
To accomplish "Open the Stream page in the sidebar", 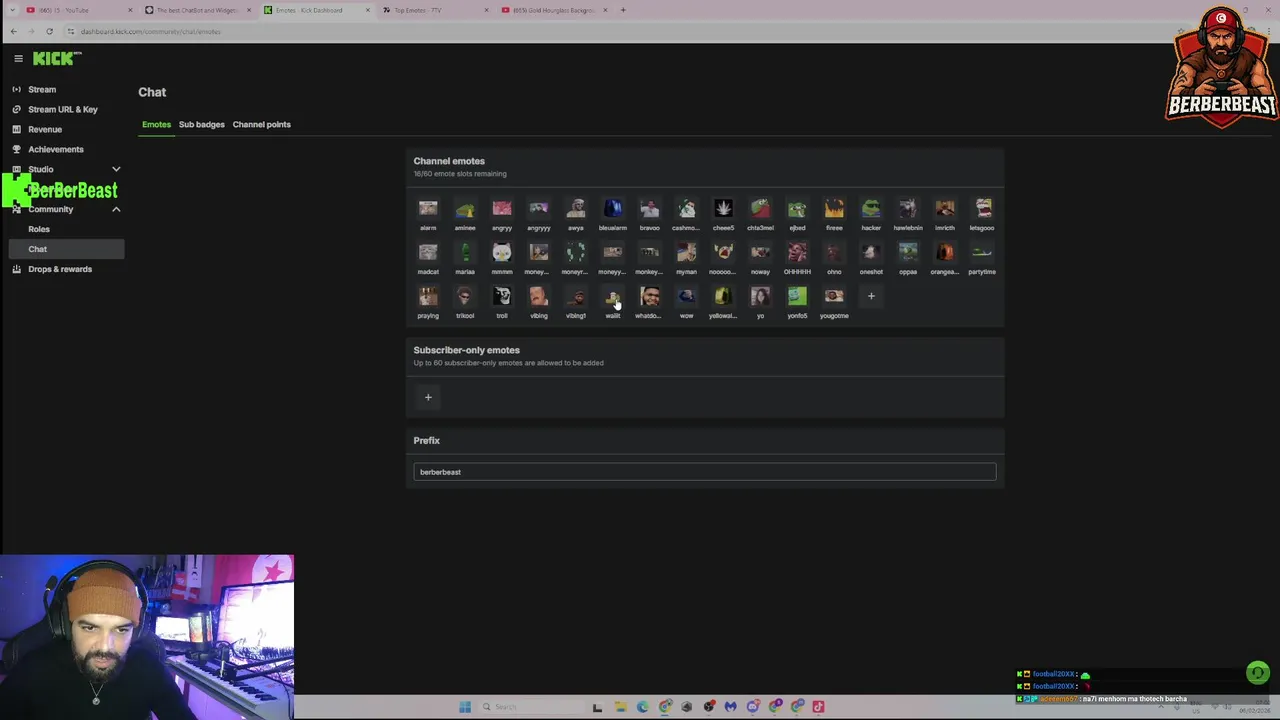I will (42, 89).
